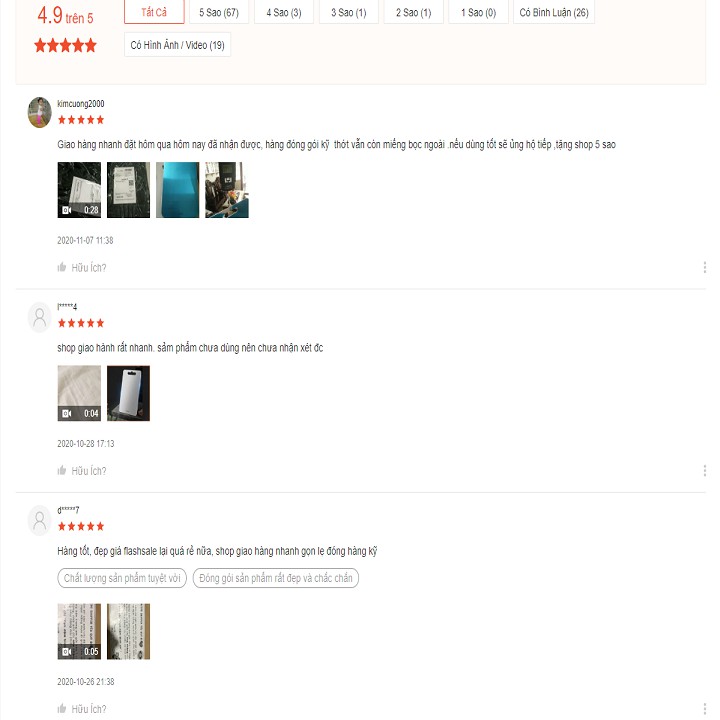Open kimcuong2000's profile avatar

click(39, 112)
